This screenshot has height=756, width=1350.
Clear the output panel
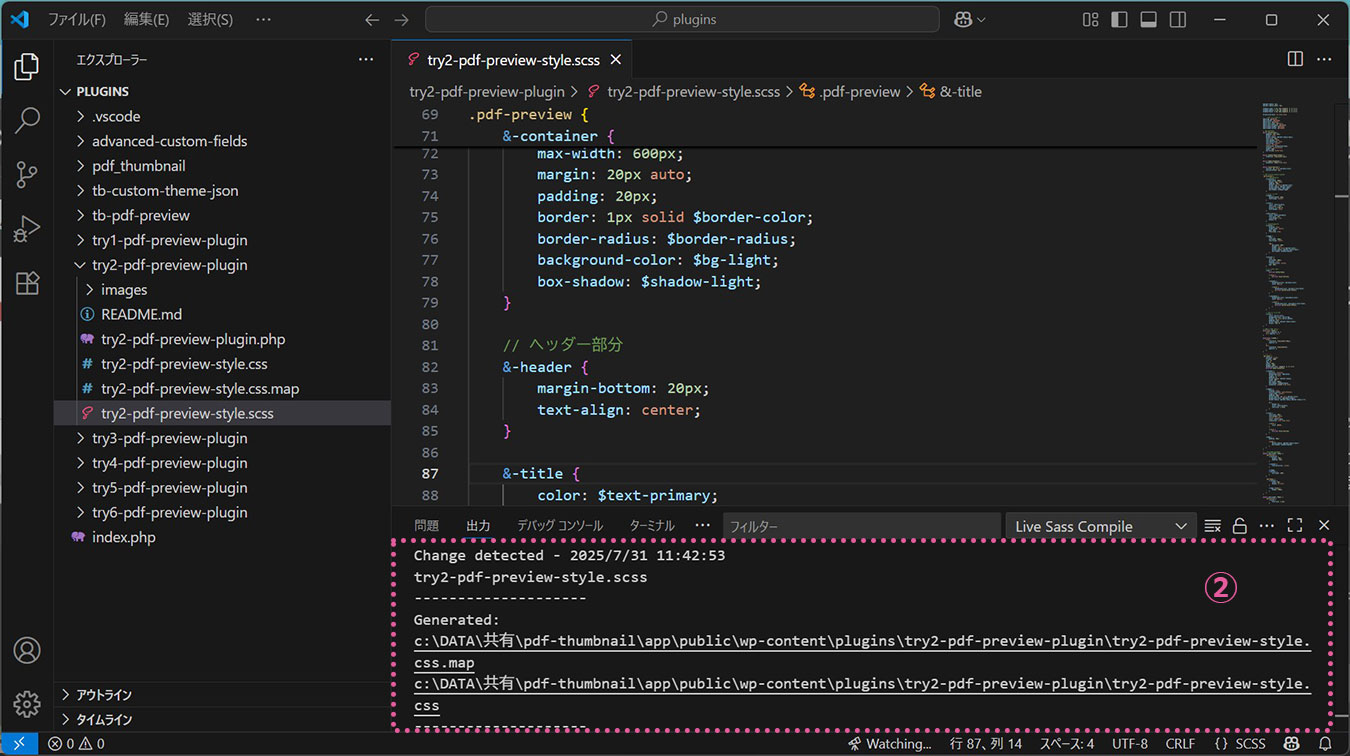pyautogui.click(x=1212, y=526)
